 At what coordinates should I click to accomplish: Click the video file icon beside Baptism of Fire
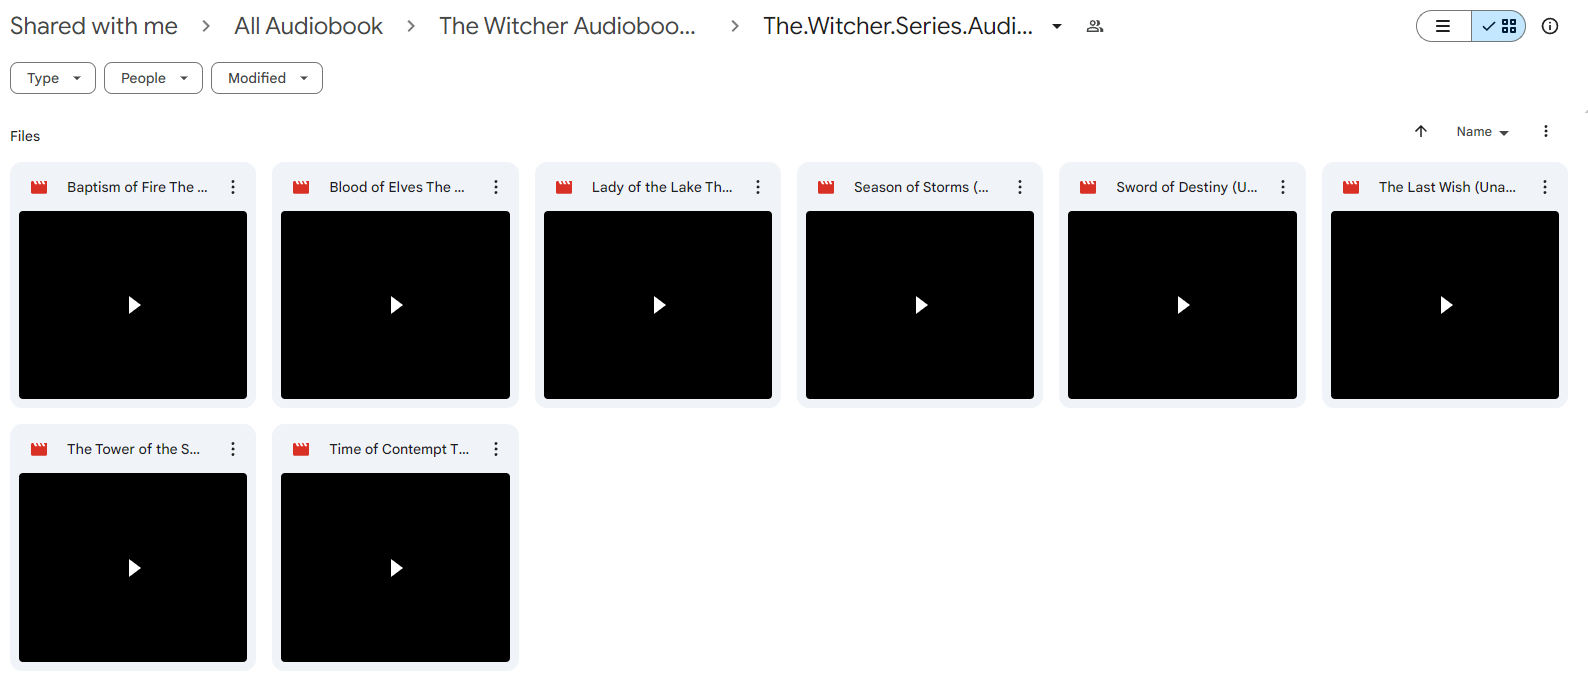coord(39,187)
